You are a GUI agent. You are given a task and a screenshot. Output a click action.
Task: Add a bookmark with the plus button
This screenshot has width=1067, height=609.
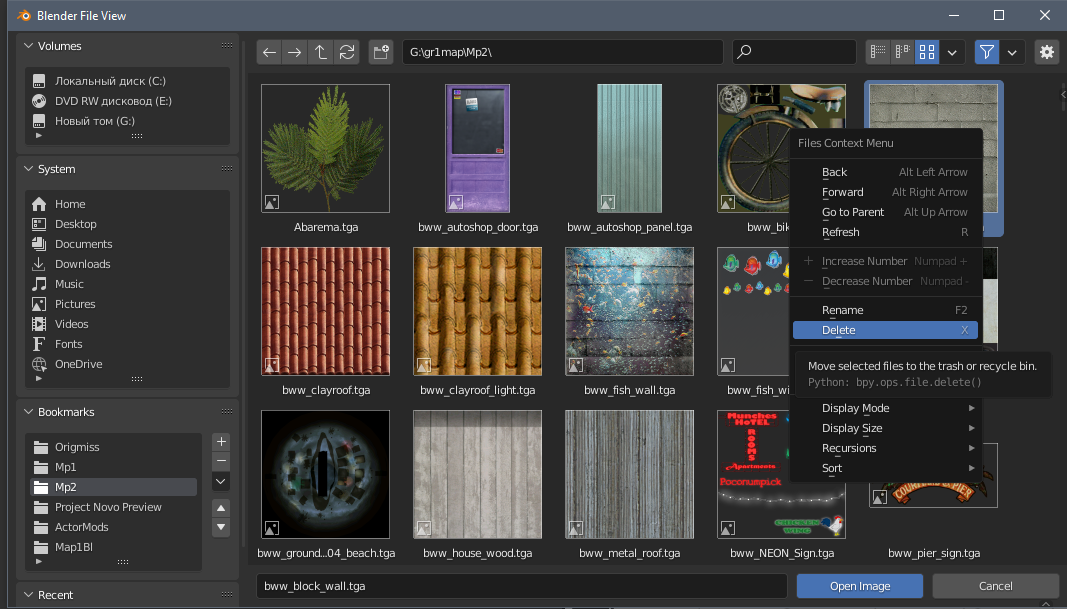[x=221, y=442]
